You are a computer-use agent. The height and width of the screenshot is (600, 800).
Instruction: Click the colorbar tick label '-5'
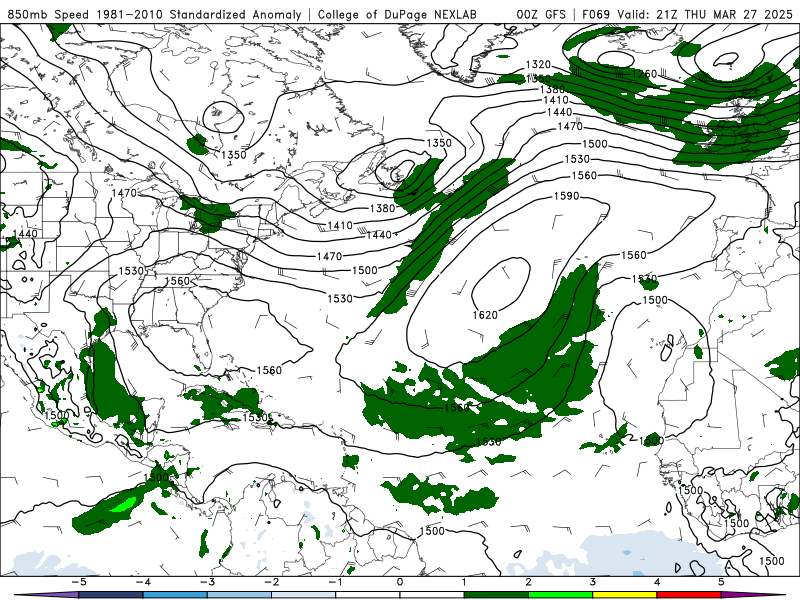pos(78,582)
